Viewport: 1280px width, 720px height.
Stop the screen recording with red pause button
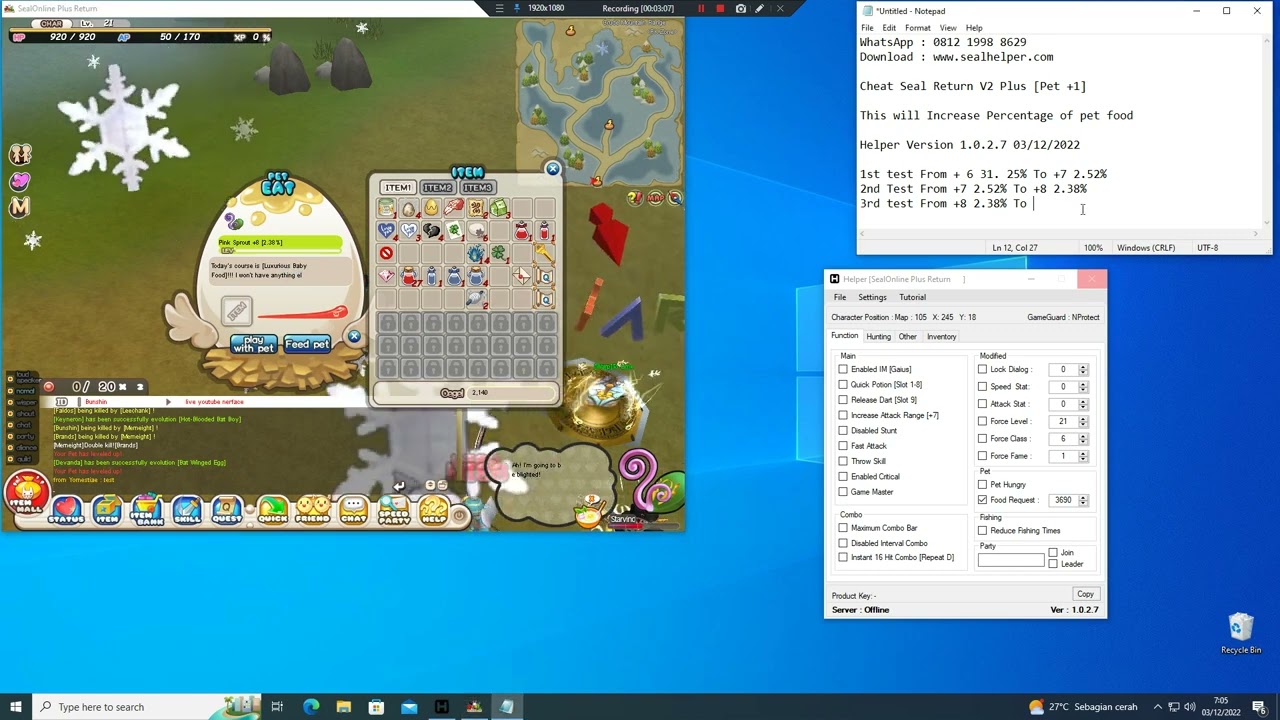[x=701, y=9]
